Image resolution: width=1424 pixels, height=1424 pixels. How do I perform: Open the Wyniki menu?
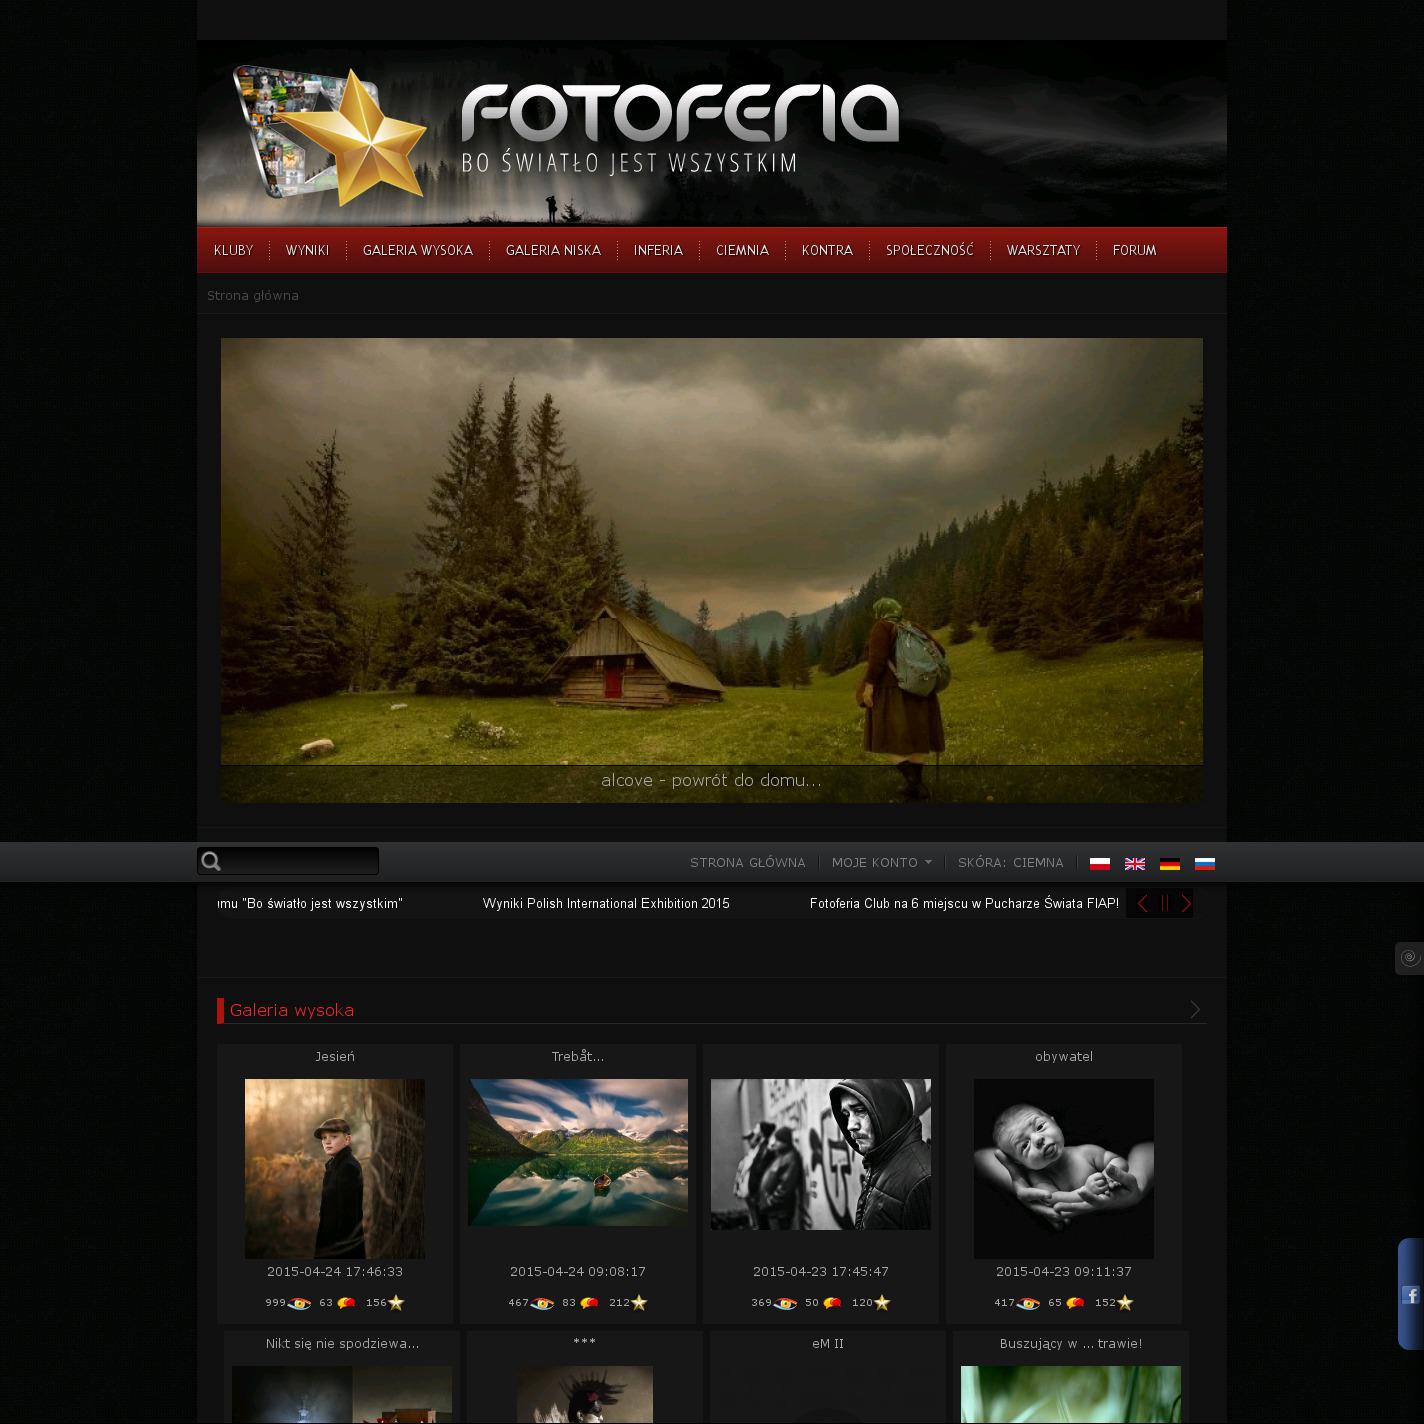(x=307, y=250)
